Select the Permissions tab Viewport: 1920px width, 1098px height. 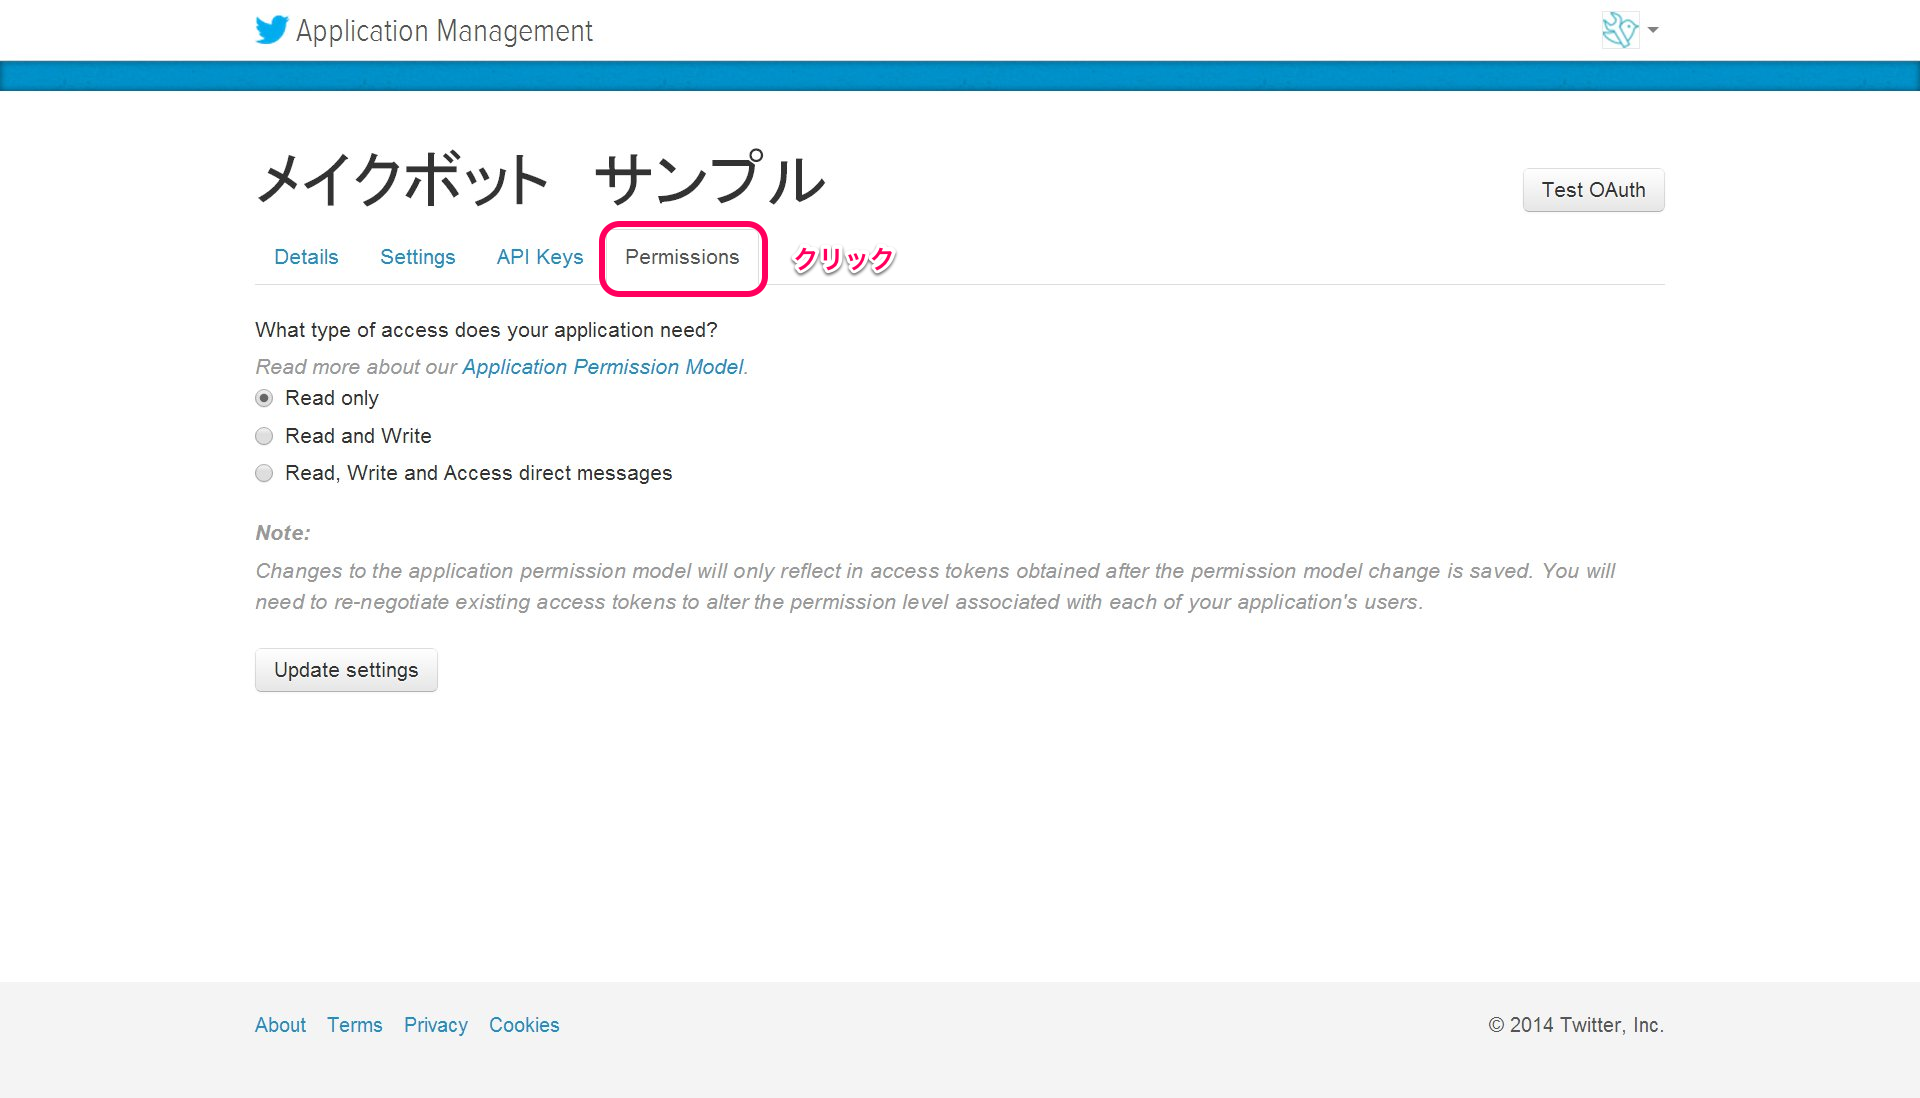tap(682, 257)
